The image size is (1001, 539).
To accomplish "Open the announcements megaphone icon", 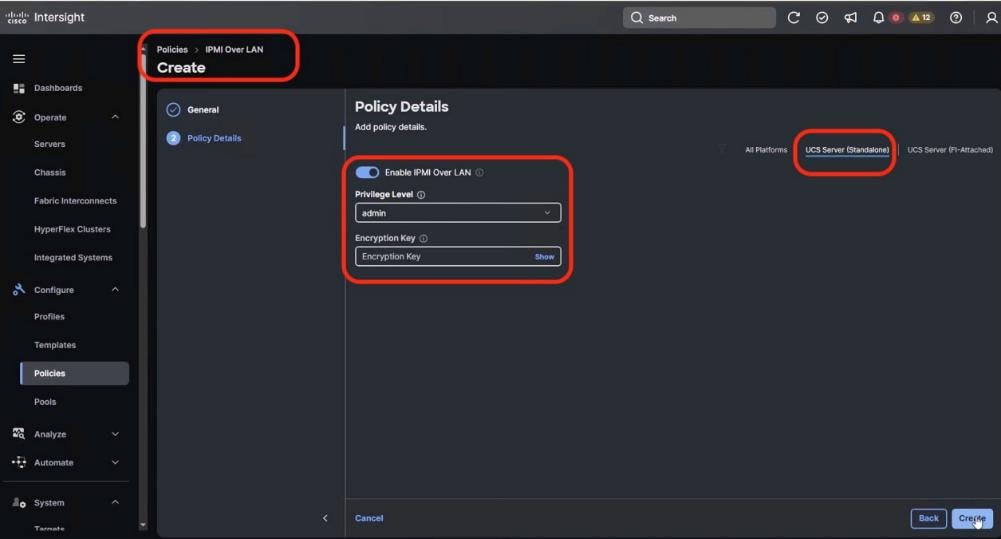I will pyautogui.click(x=850, y=18).
